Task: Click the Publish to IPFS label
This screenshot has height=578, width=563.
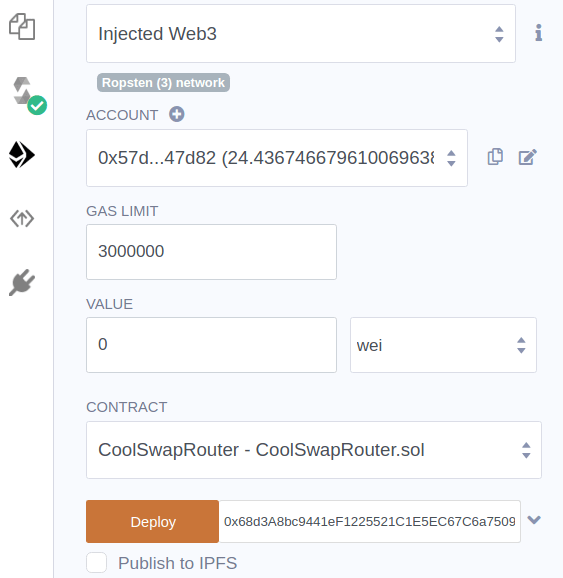Action: click(x=177, y=563)
